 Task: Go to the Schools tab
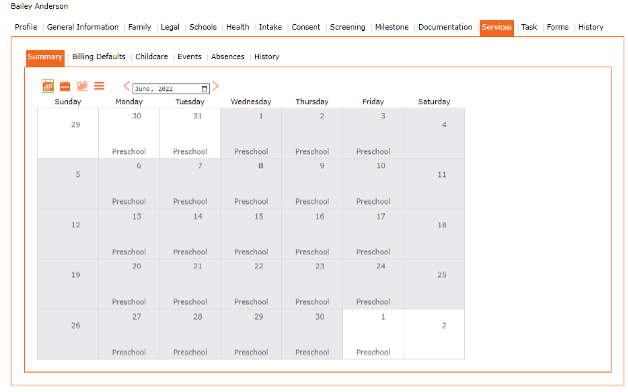pyautogui.click(x=203, y=27)
